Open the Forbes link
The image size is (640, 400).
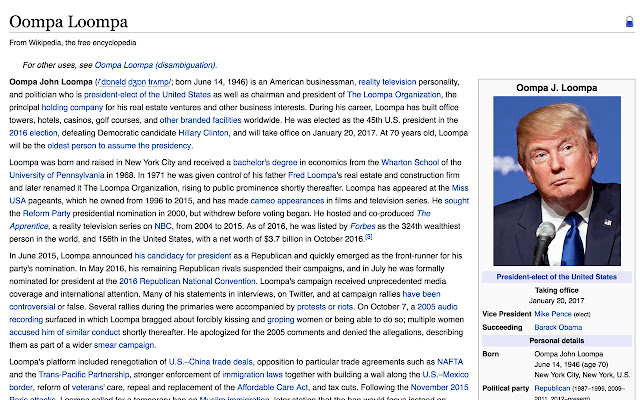[362, 226]
